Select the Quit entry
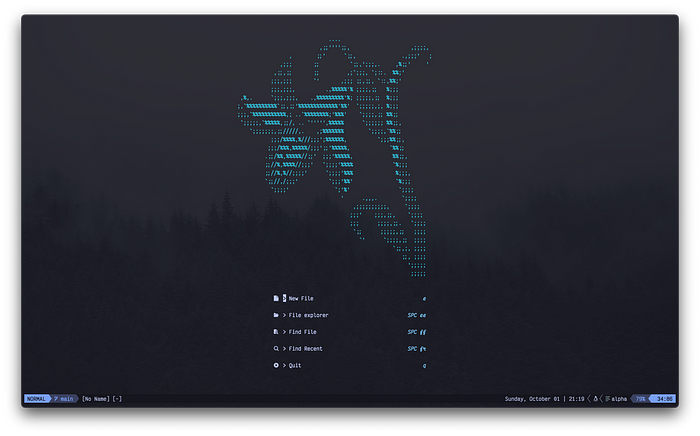 click(350, 365)
